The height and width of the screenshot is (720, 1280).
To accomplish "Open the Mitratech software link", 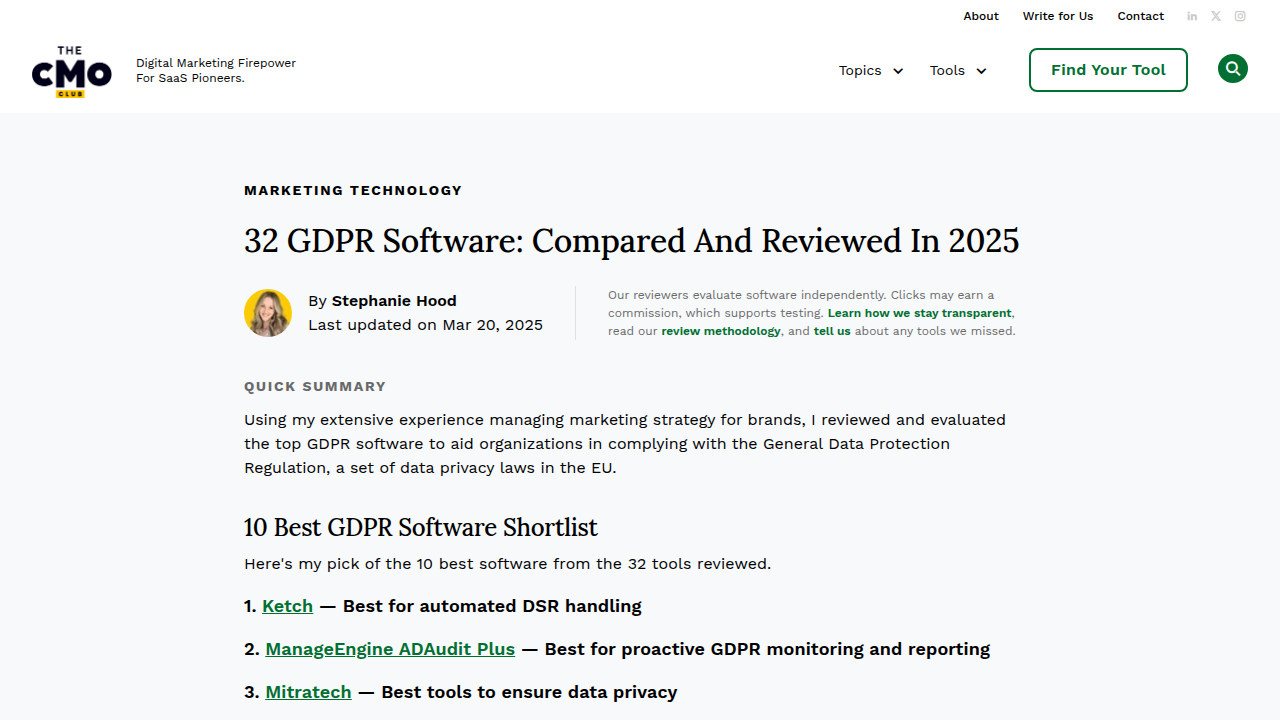I will click(308, 692).
